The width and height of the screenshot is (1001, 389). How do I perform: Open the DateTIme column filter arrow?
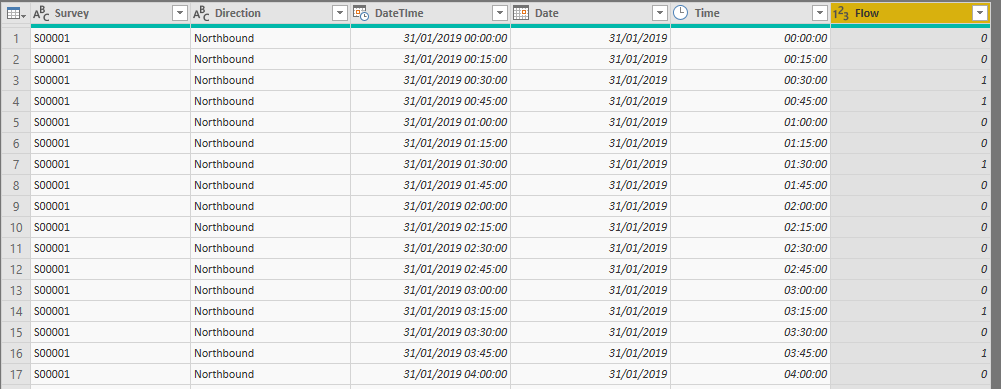[x=500, y=13]
